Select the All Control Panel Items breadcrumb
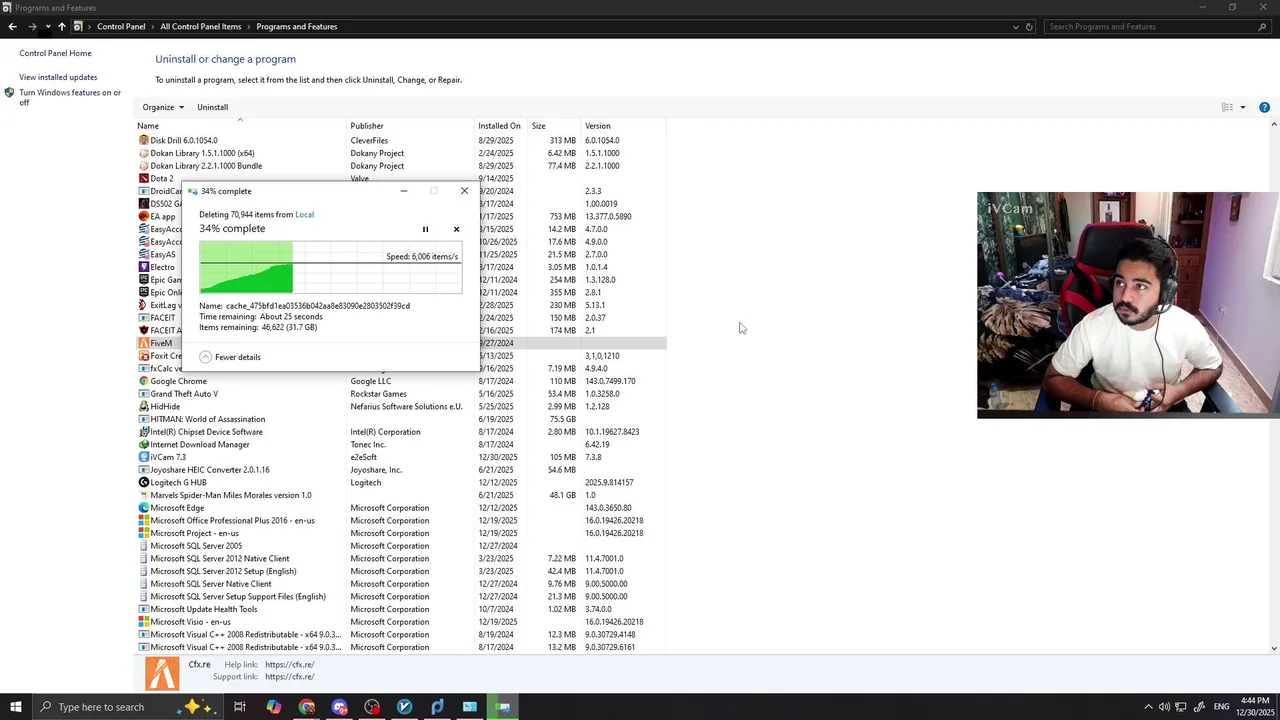The image size is (1280, 720). click(x=200, y=27)
